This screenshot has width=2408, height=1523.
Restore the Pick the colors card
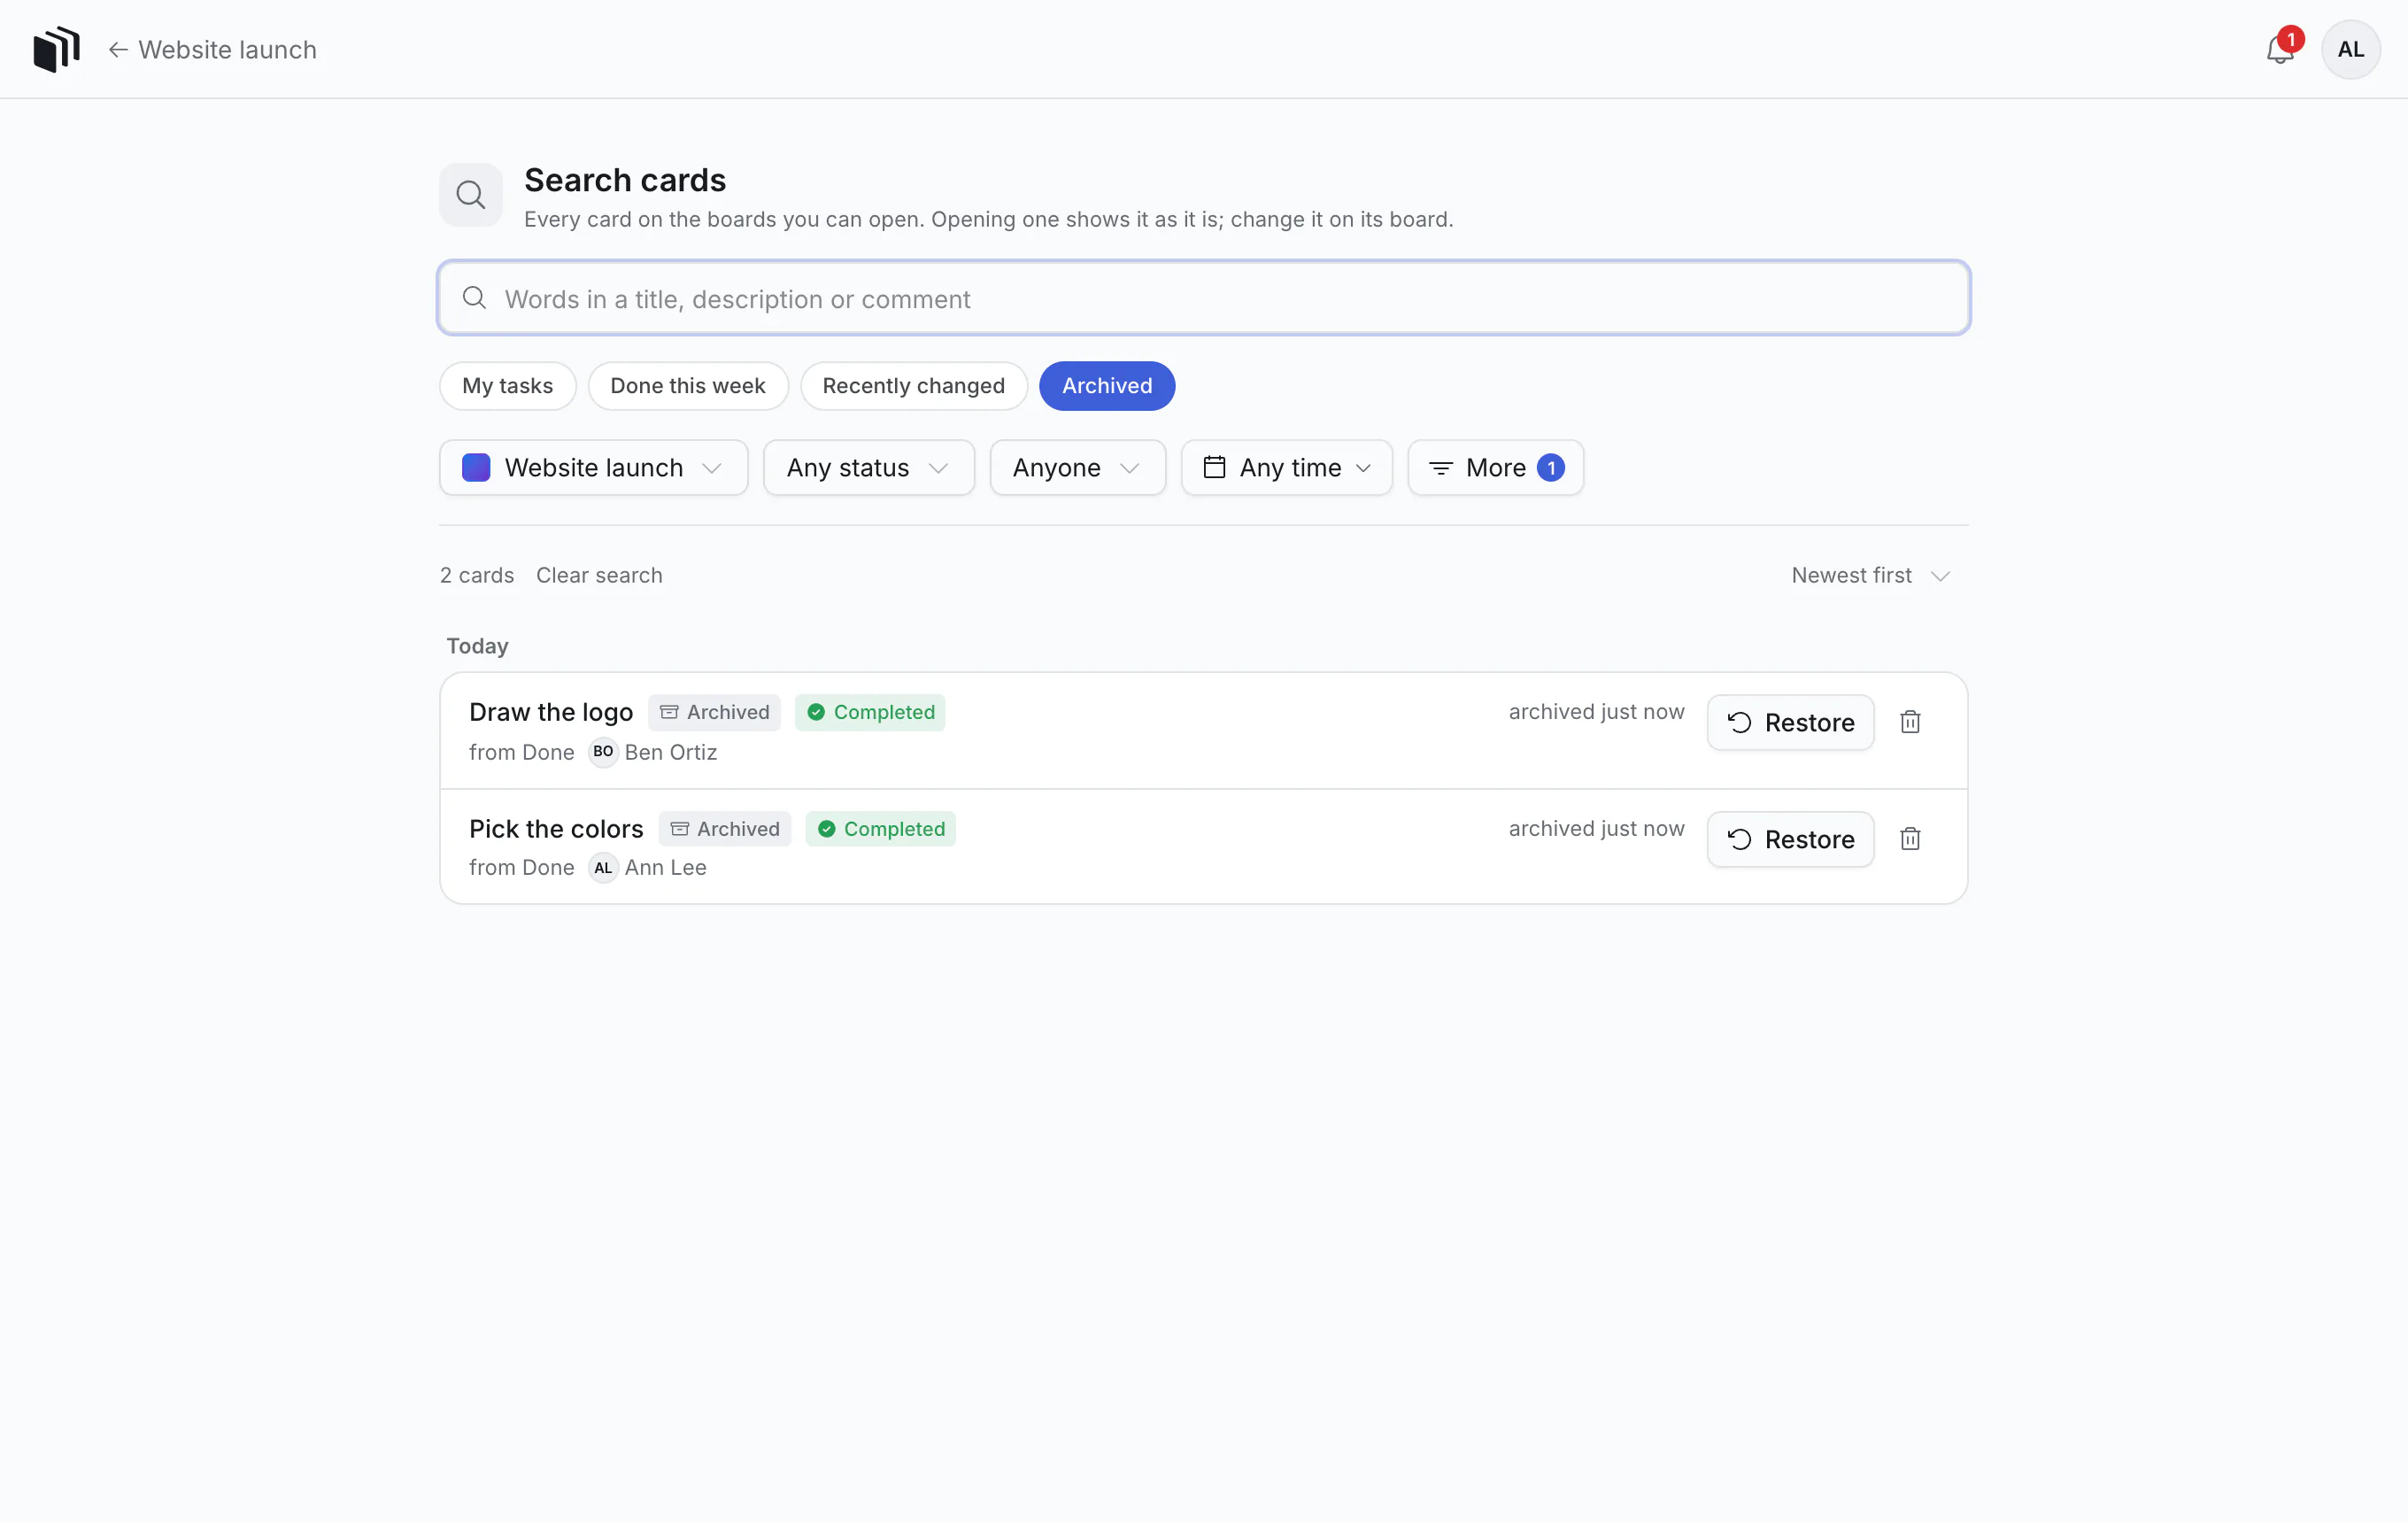click(1790, 839)
